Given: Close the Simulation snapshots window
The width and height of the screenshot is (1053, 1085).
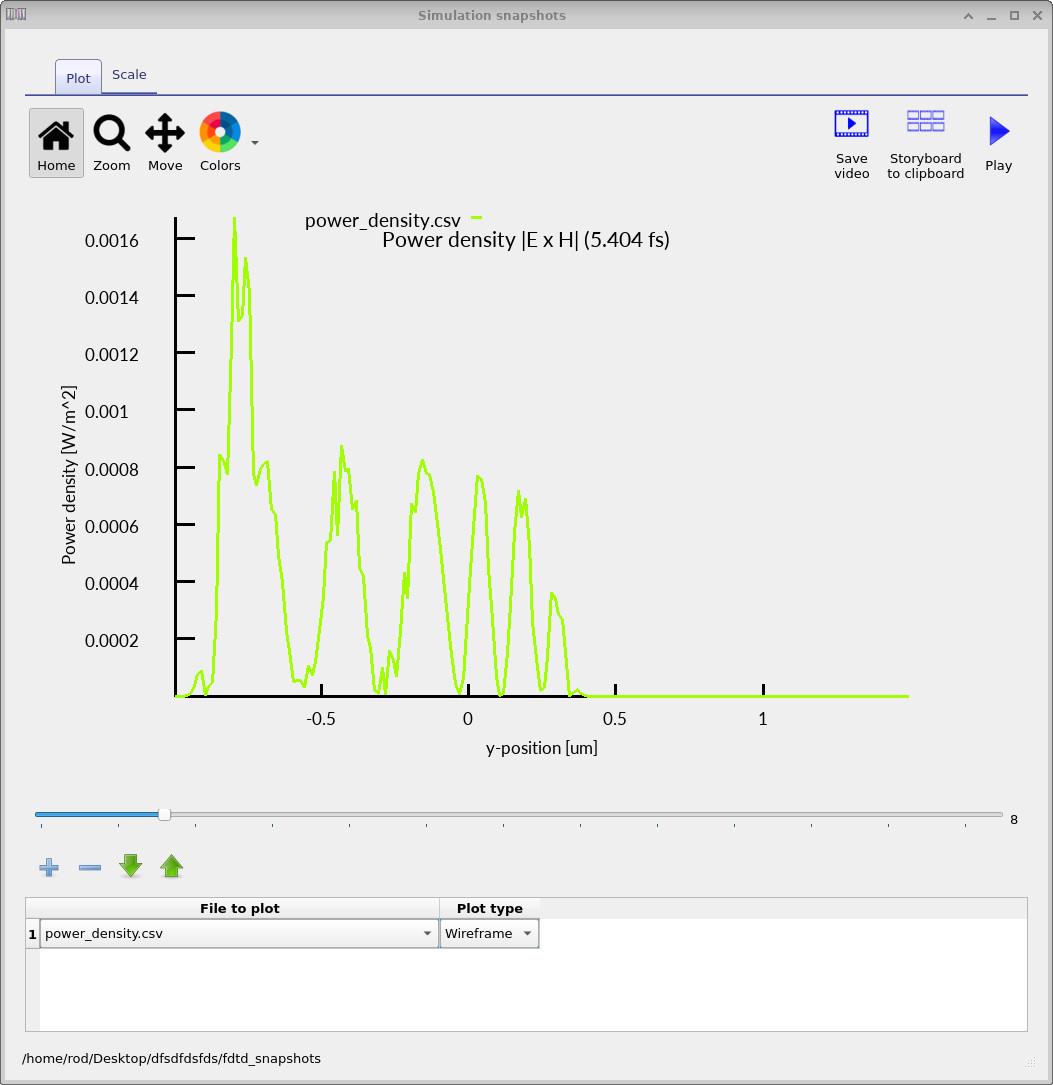Looking at the screenshot, I should pyautogui.click(x=1037, y=16).
